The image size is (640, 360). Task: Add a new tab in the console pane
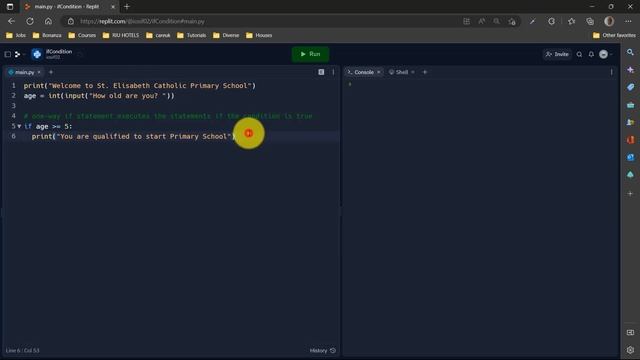424,72
